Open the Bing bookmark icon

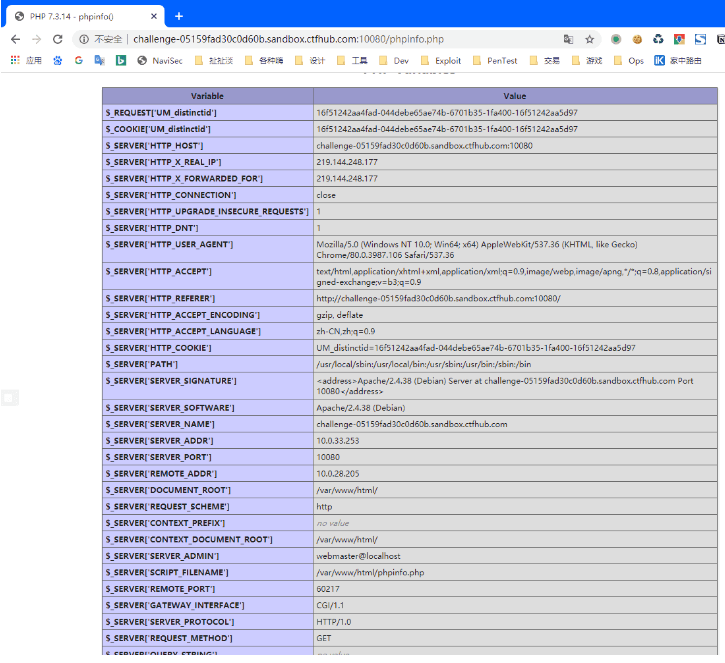tap(121, 60)
